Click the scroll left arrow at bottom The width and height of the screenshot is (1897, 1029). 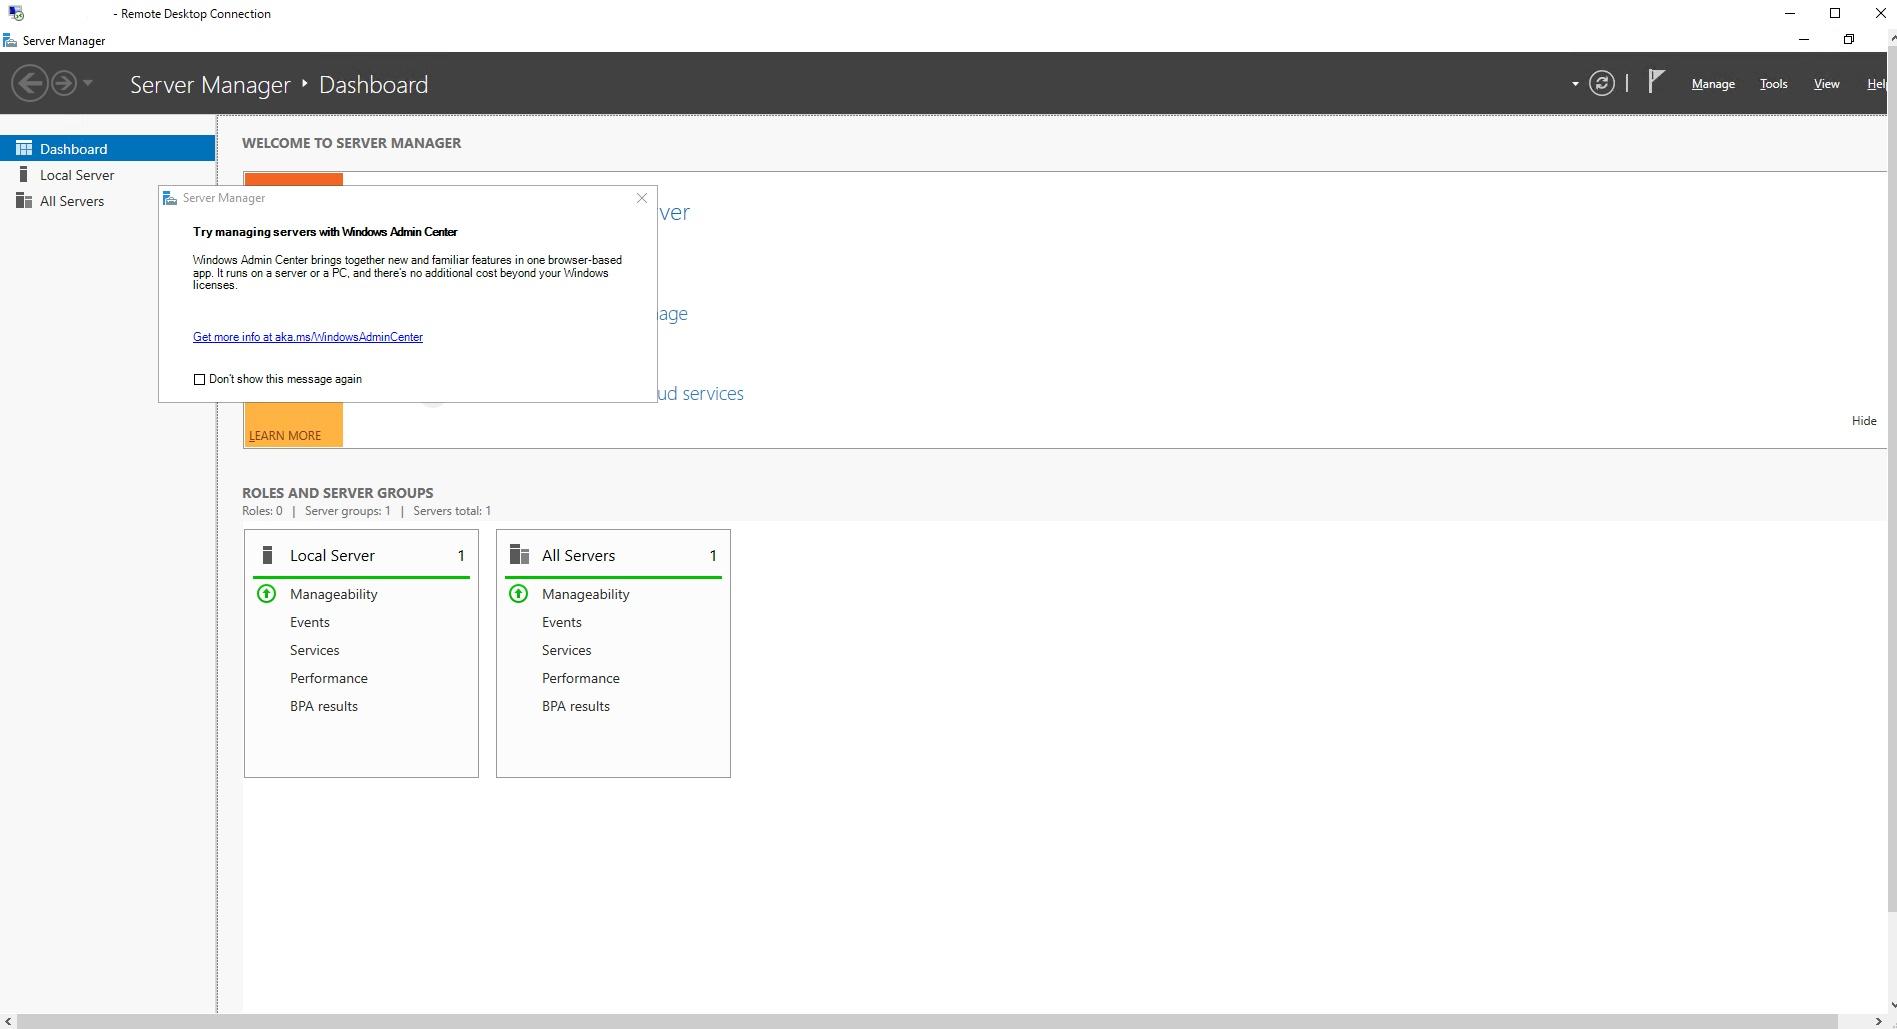(8, 1021)
